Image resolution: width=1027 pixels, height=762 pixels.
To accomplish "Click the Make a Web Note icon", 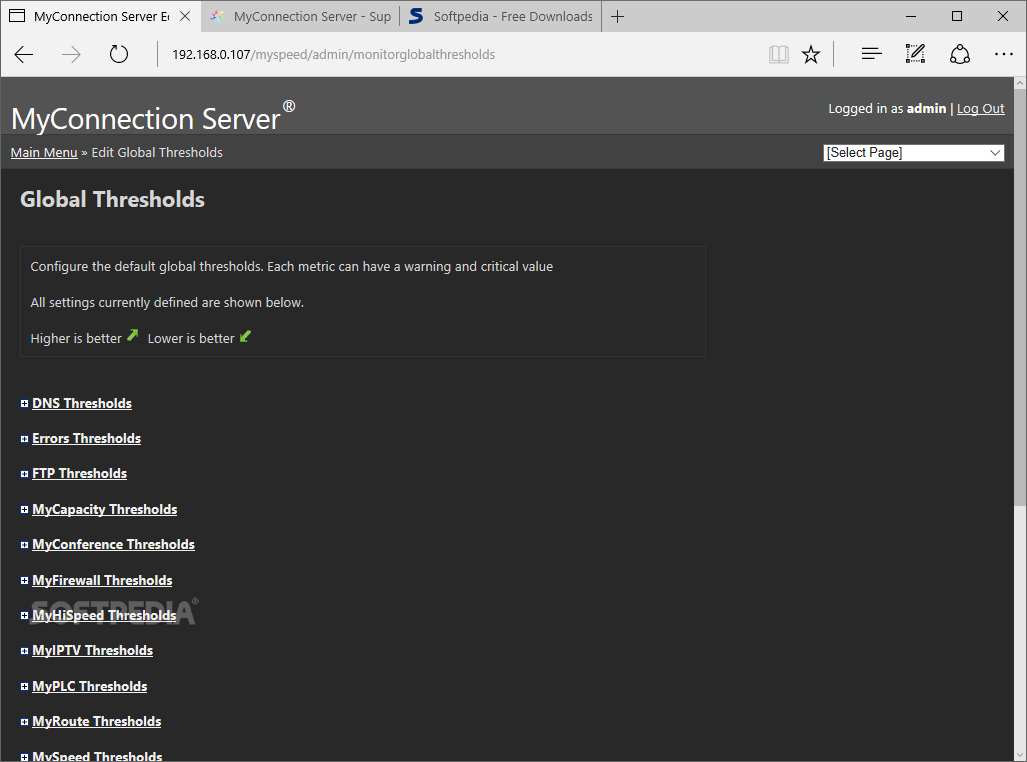I will pos(915,55).
